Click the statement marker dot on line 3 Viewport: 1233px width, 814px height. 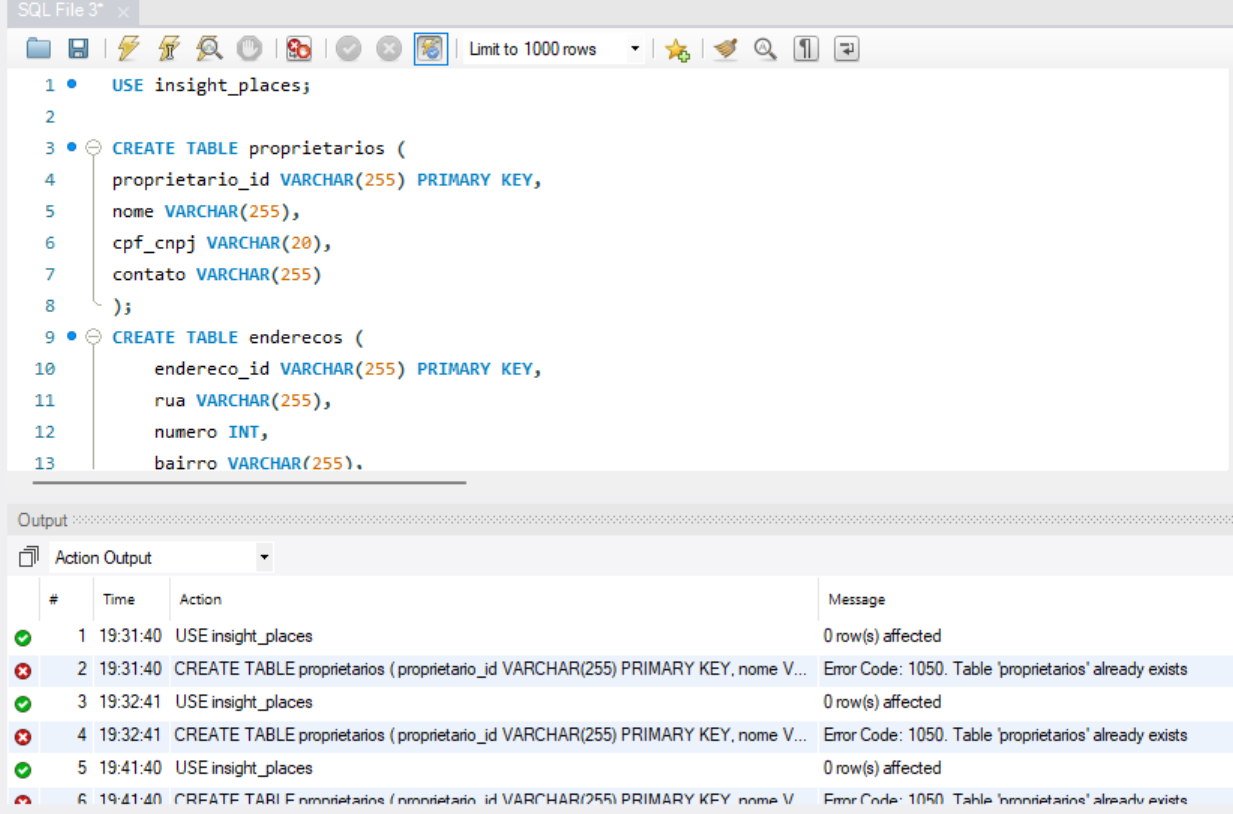(72, 147)
